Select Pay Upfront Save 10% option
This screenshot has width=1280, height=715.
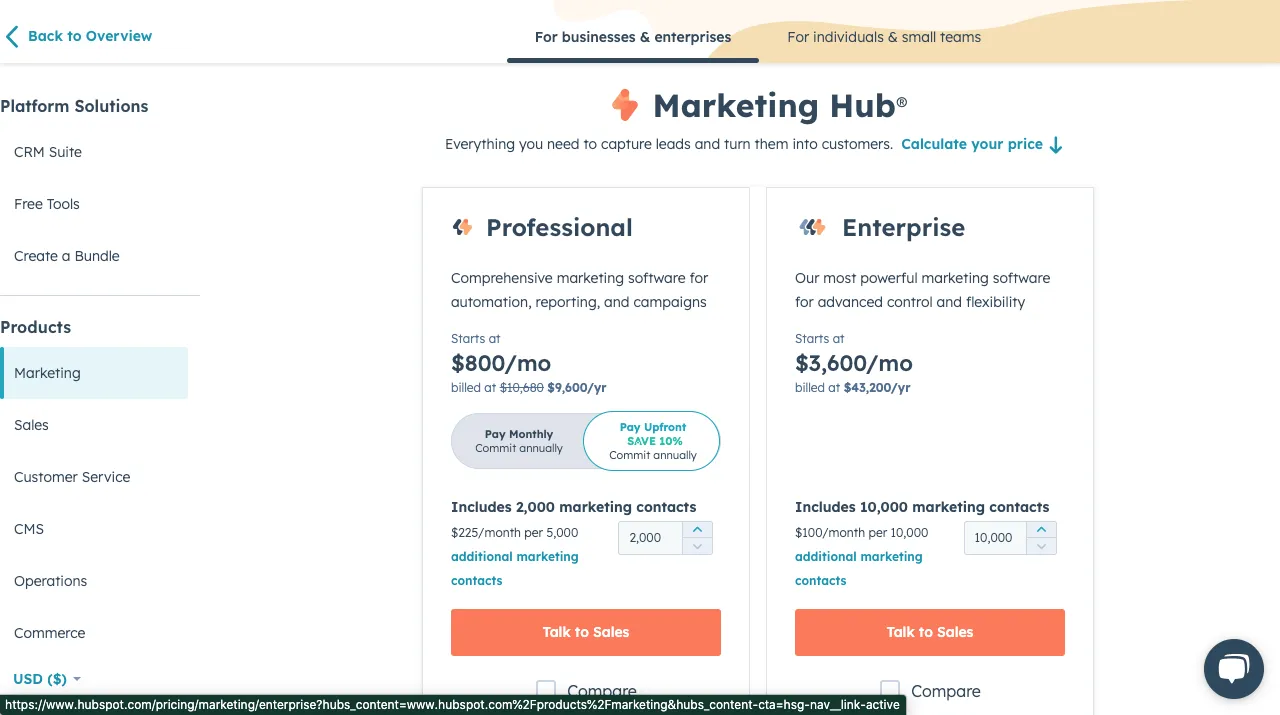pos(652,441)
